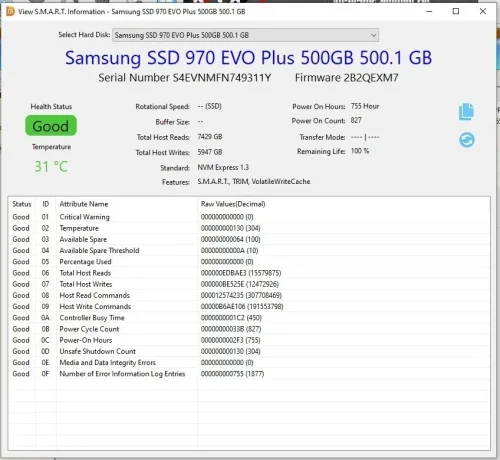
Task: Click the app icon in title bar
Action: 10,11
